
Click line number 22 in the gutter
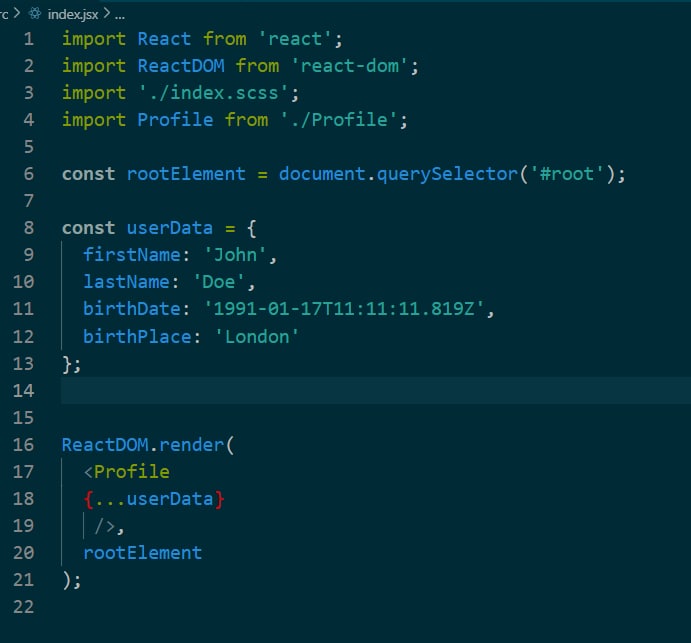[x=23, y=607]
